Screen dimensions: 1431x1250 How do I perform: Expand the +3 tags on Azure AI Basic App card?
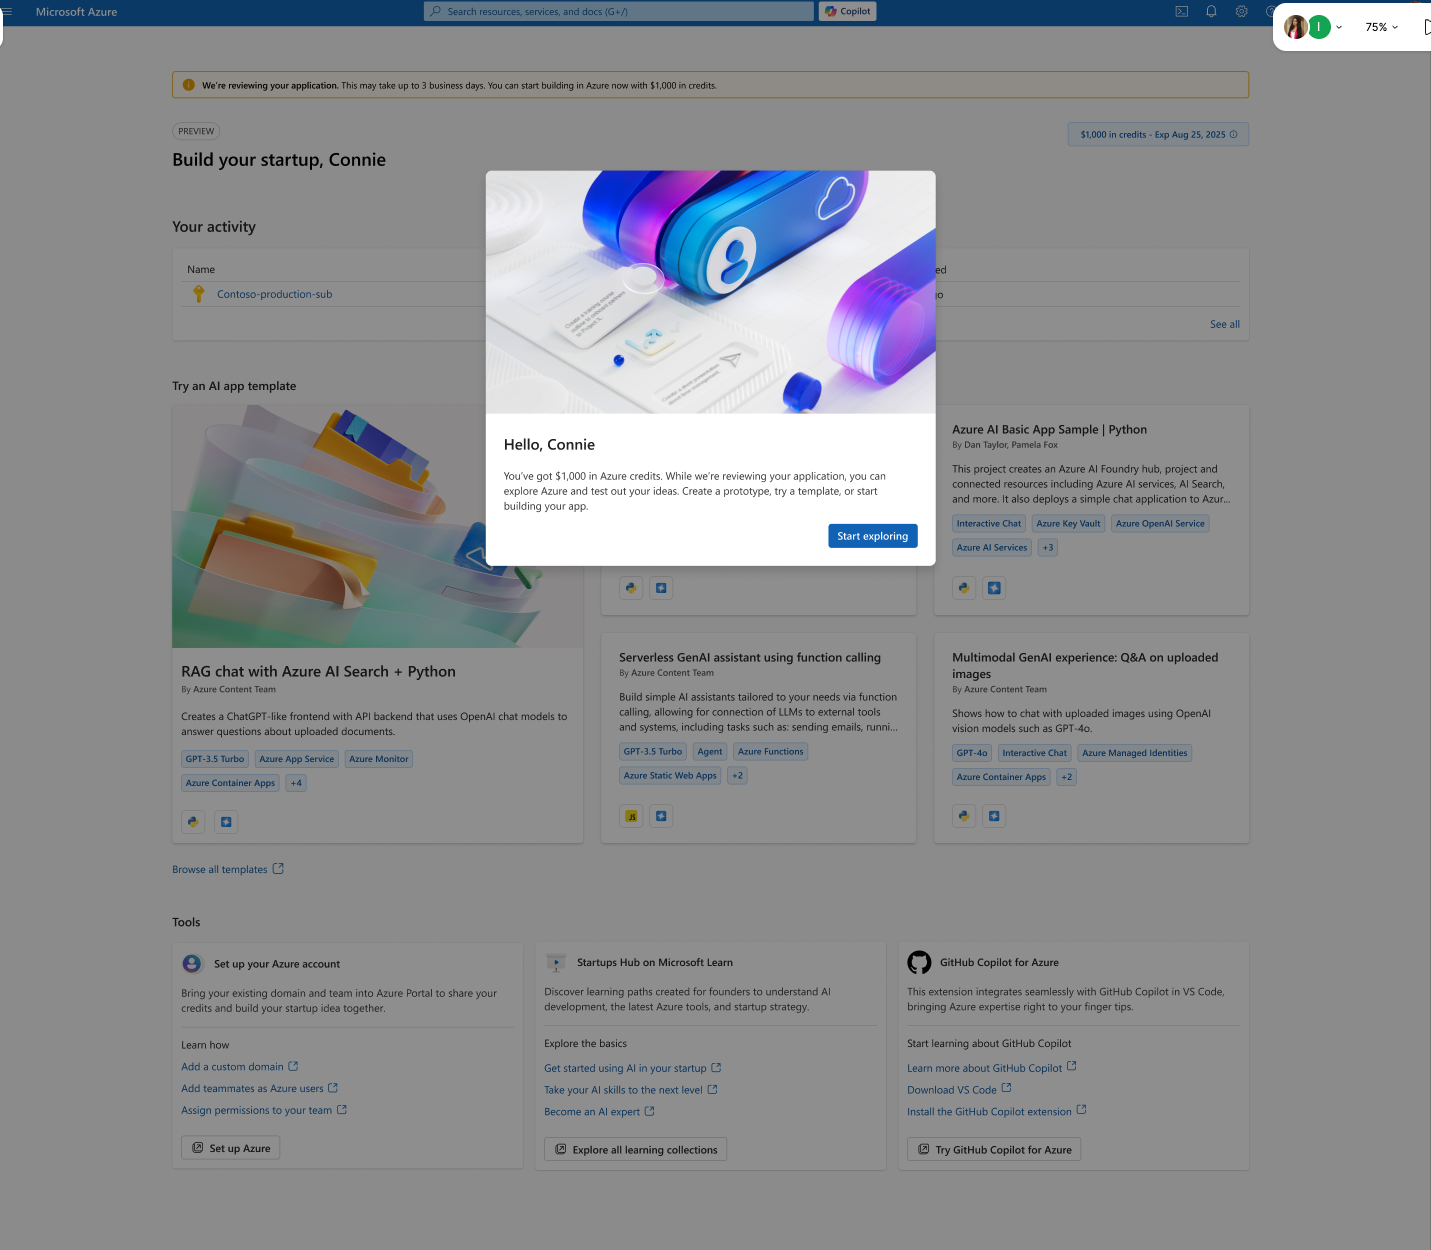point(1048,547)
